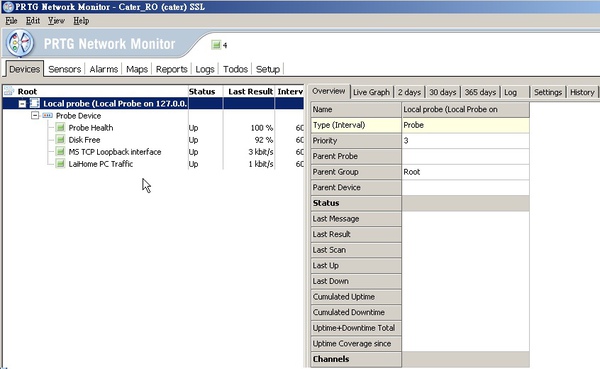Open the Todos tab

(235, 69)
